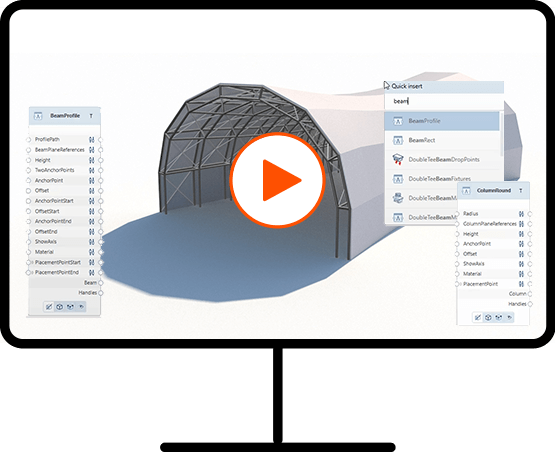The width and height of the screenshot is (555, 457).
Task: Click the slider icon beside the Height input in BeamProfile
Action: point(92,160)
